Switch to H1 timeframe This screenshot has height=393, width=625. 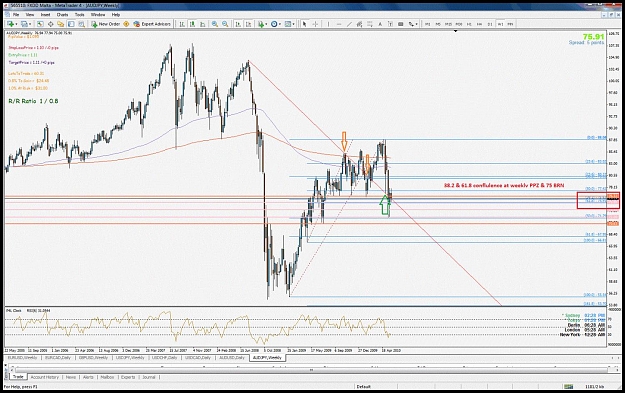click(x=469, y=24)
